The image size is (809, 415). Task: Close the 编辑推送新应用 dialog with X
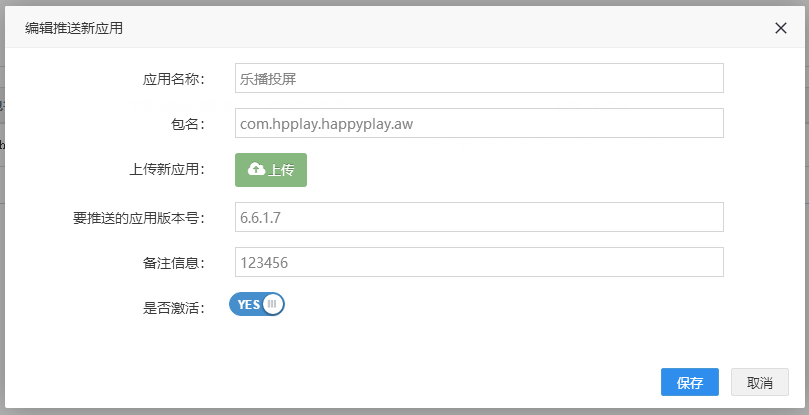[781, 28]
